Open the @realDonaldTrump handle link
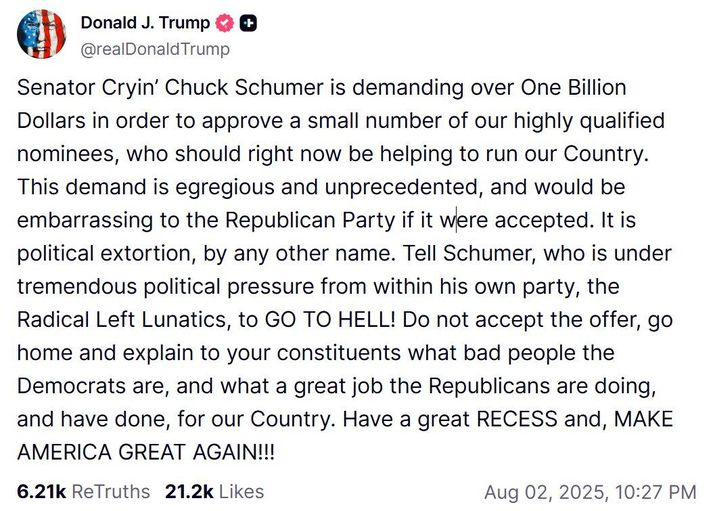The width and height of the screenshot is (713, 511). pos(155,49)
